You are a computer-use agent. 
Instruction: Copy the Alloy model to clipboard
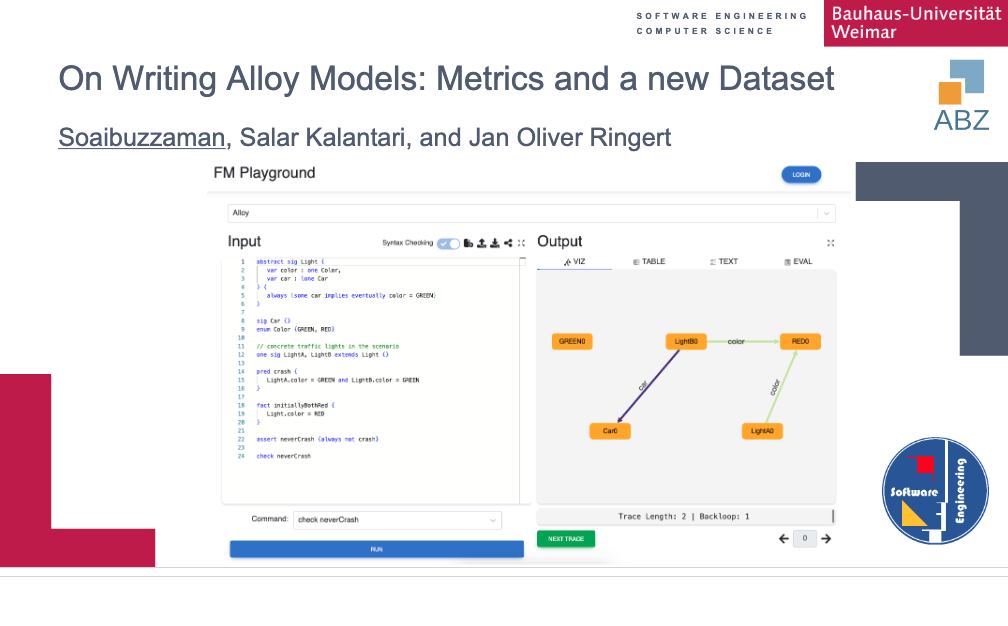pos(466,243)
